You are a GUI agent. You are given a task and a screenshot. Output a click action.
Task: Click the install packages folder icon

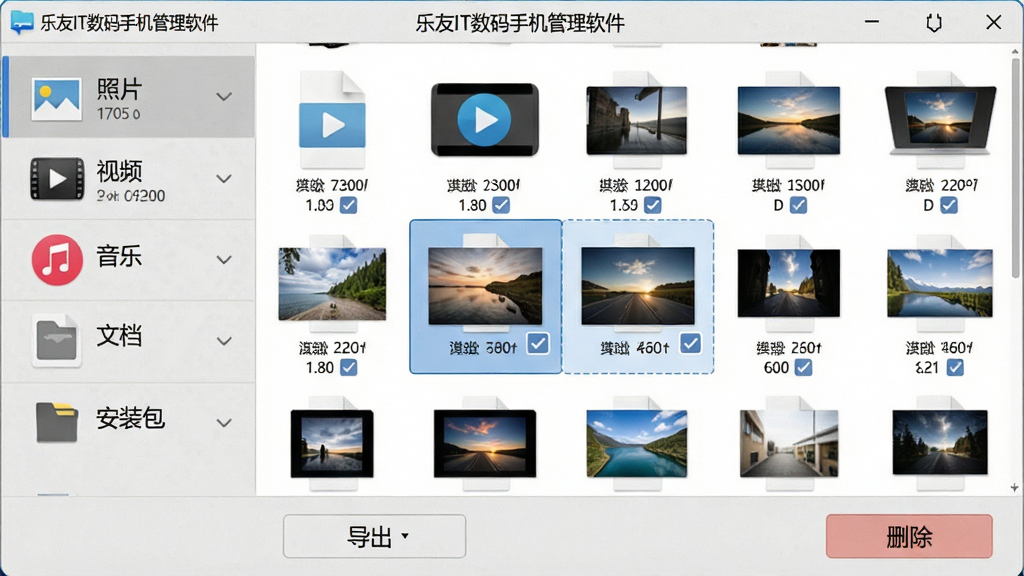tap(57, 421)
